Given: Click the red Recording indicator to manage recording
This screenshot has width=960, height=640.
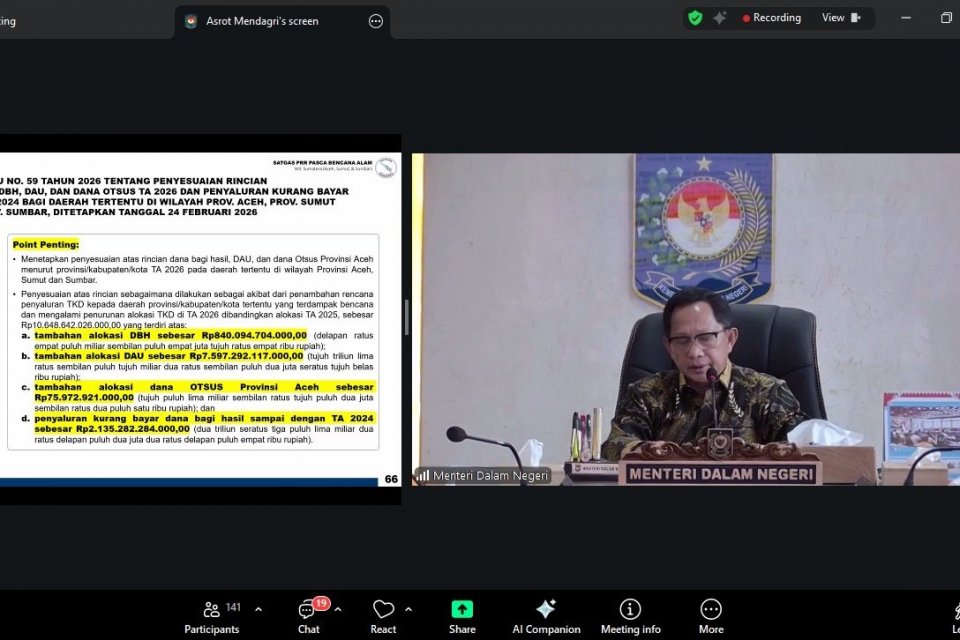Looking at the screenshot, I should [772, 17].
